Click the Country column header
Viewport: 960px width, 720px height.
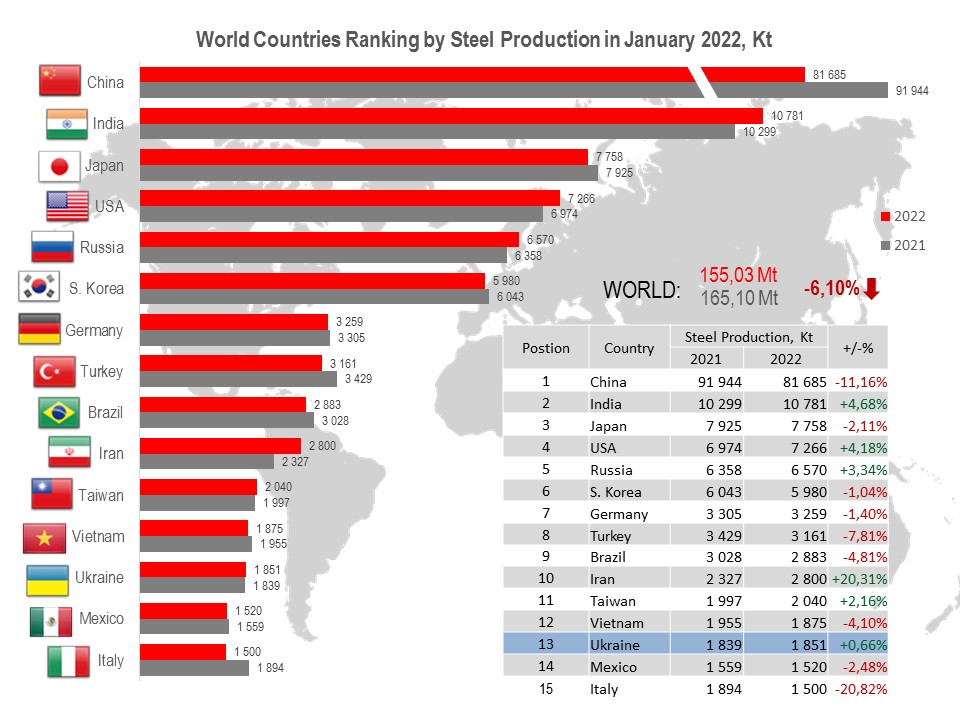(x=629, y=348)
